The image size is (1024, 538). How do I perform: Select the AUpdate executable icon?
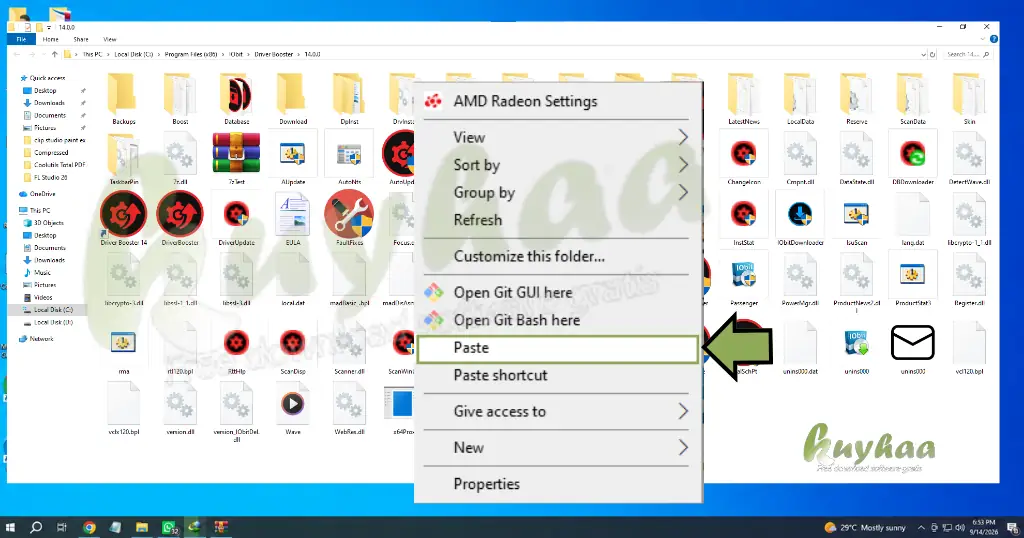[293, 154]
